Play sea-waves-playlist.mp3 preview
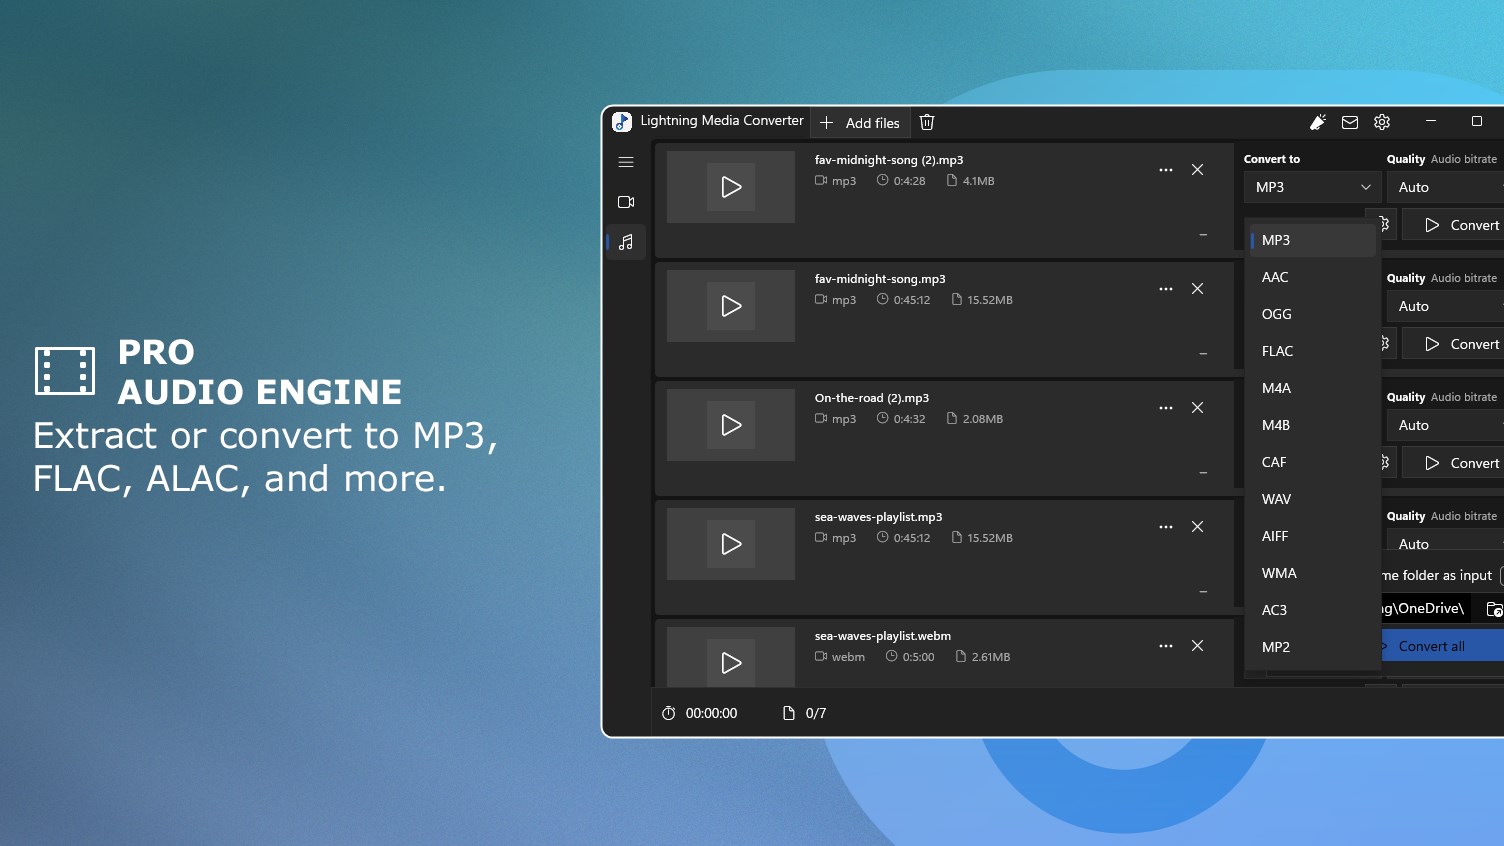The height and width of the screenshot is (846, 1504). click(731, 544)
